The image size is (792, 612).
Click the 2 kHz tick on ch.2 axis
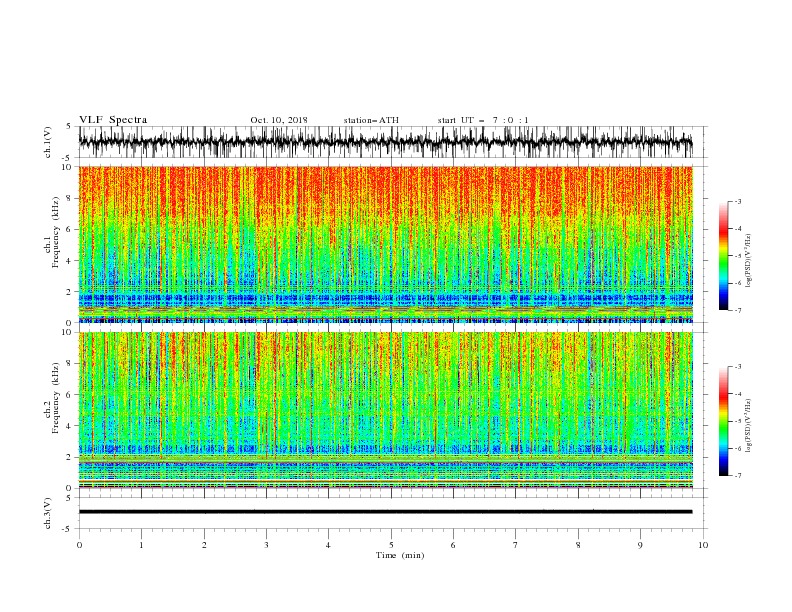click(70, 457)
